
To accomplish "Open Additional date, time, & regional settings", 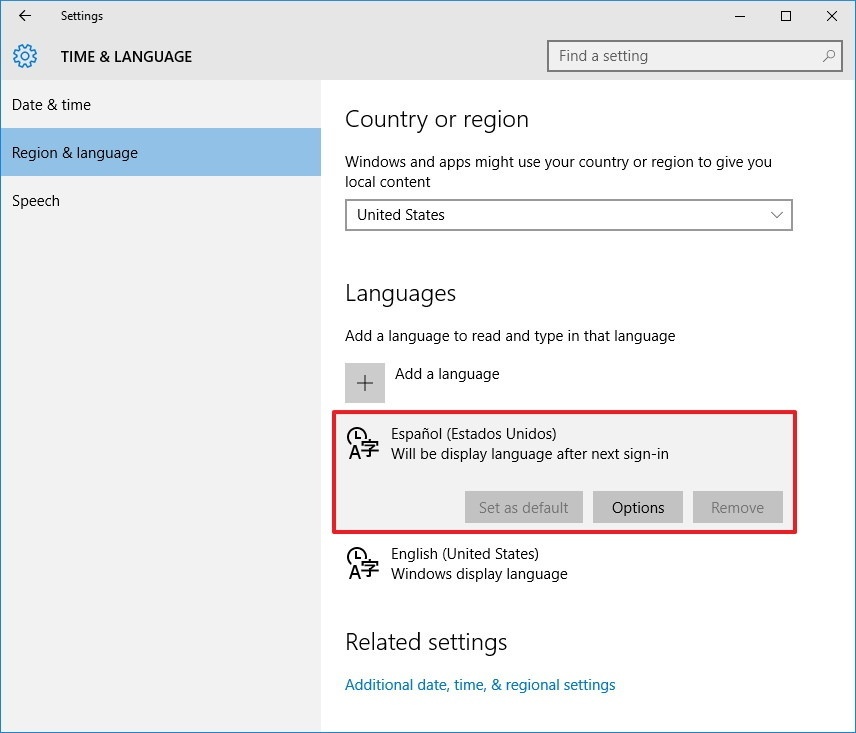I will coord(480,685).
